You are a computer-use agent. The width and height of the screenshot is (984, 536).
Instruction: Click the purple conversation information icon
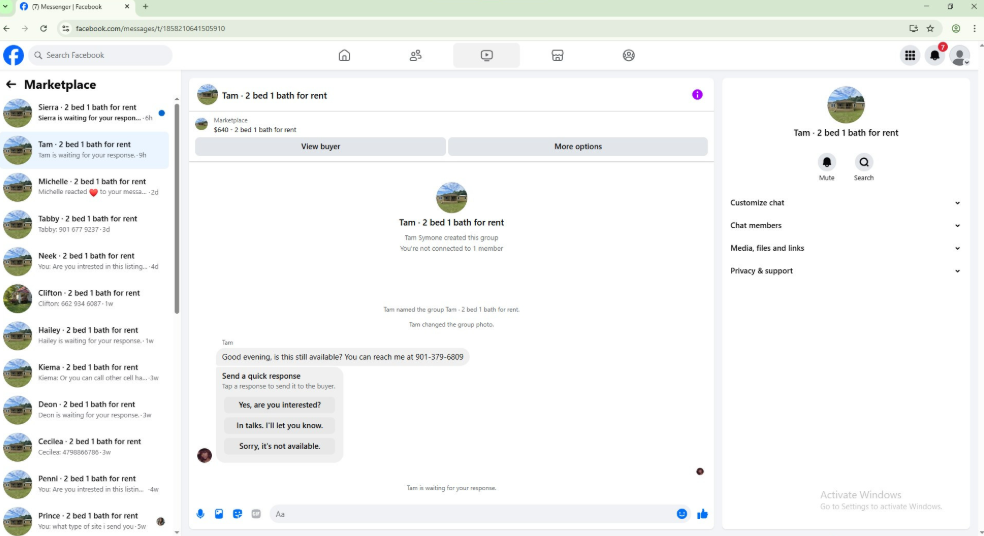pyautogui.click(x=697, y=95)
